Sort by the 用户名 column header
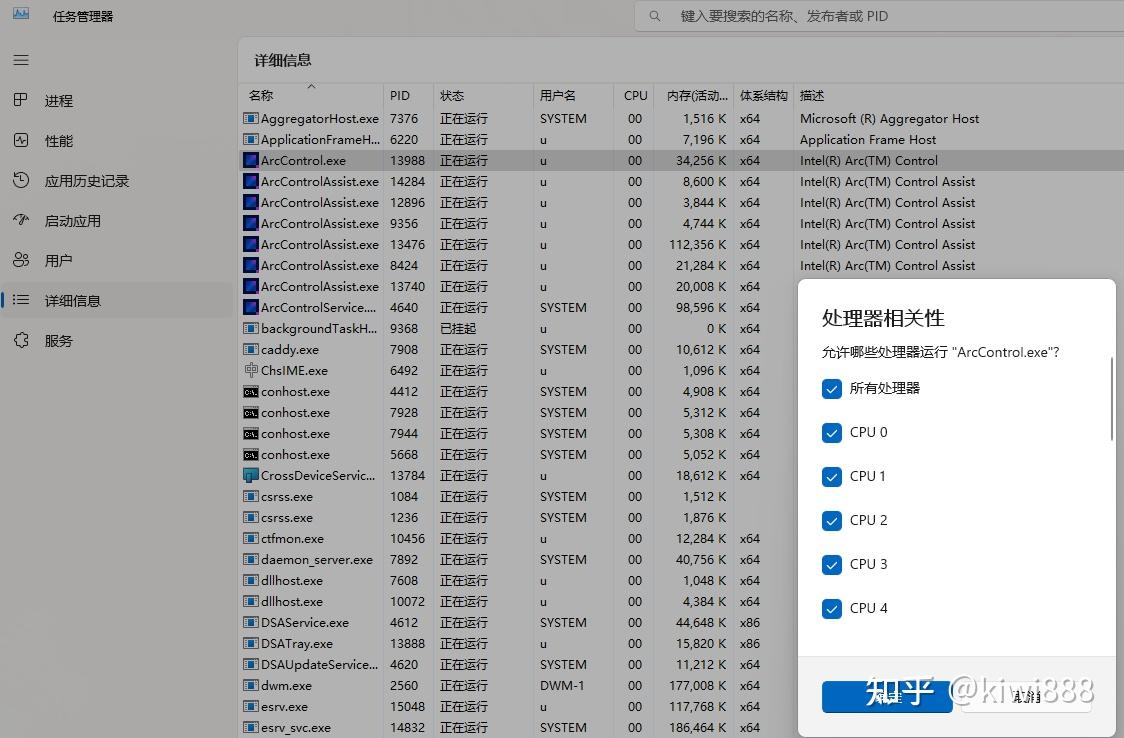1124x738 pixels. 573,95
